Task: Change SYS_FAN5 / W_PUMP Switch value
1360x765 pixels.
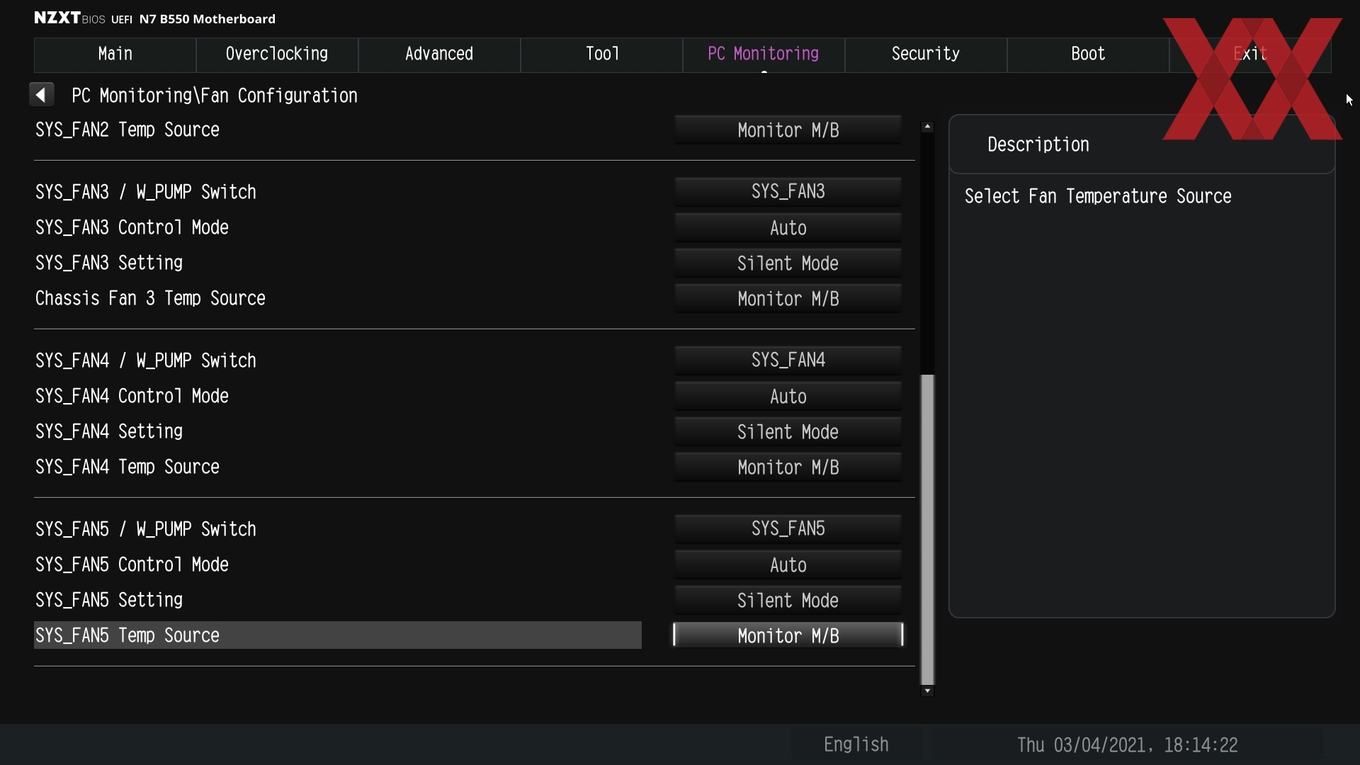Action: pos(788,528)
